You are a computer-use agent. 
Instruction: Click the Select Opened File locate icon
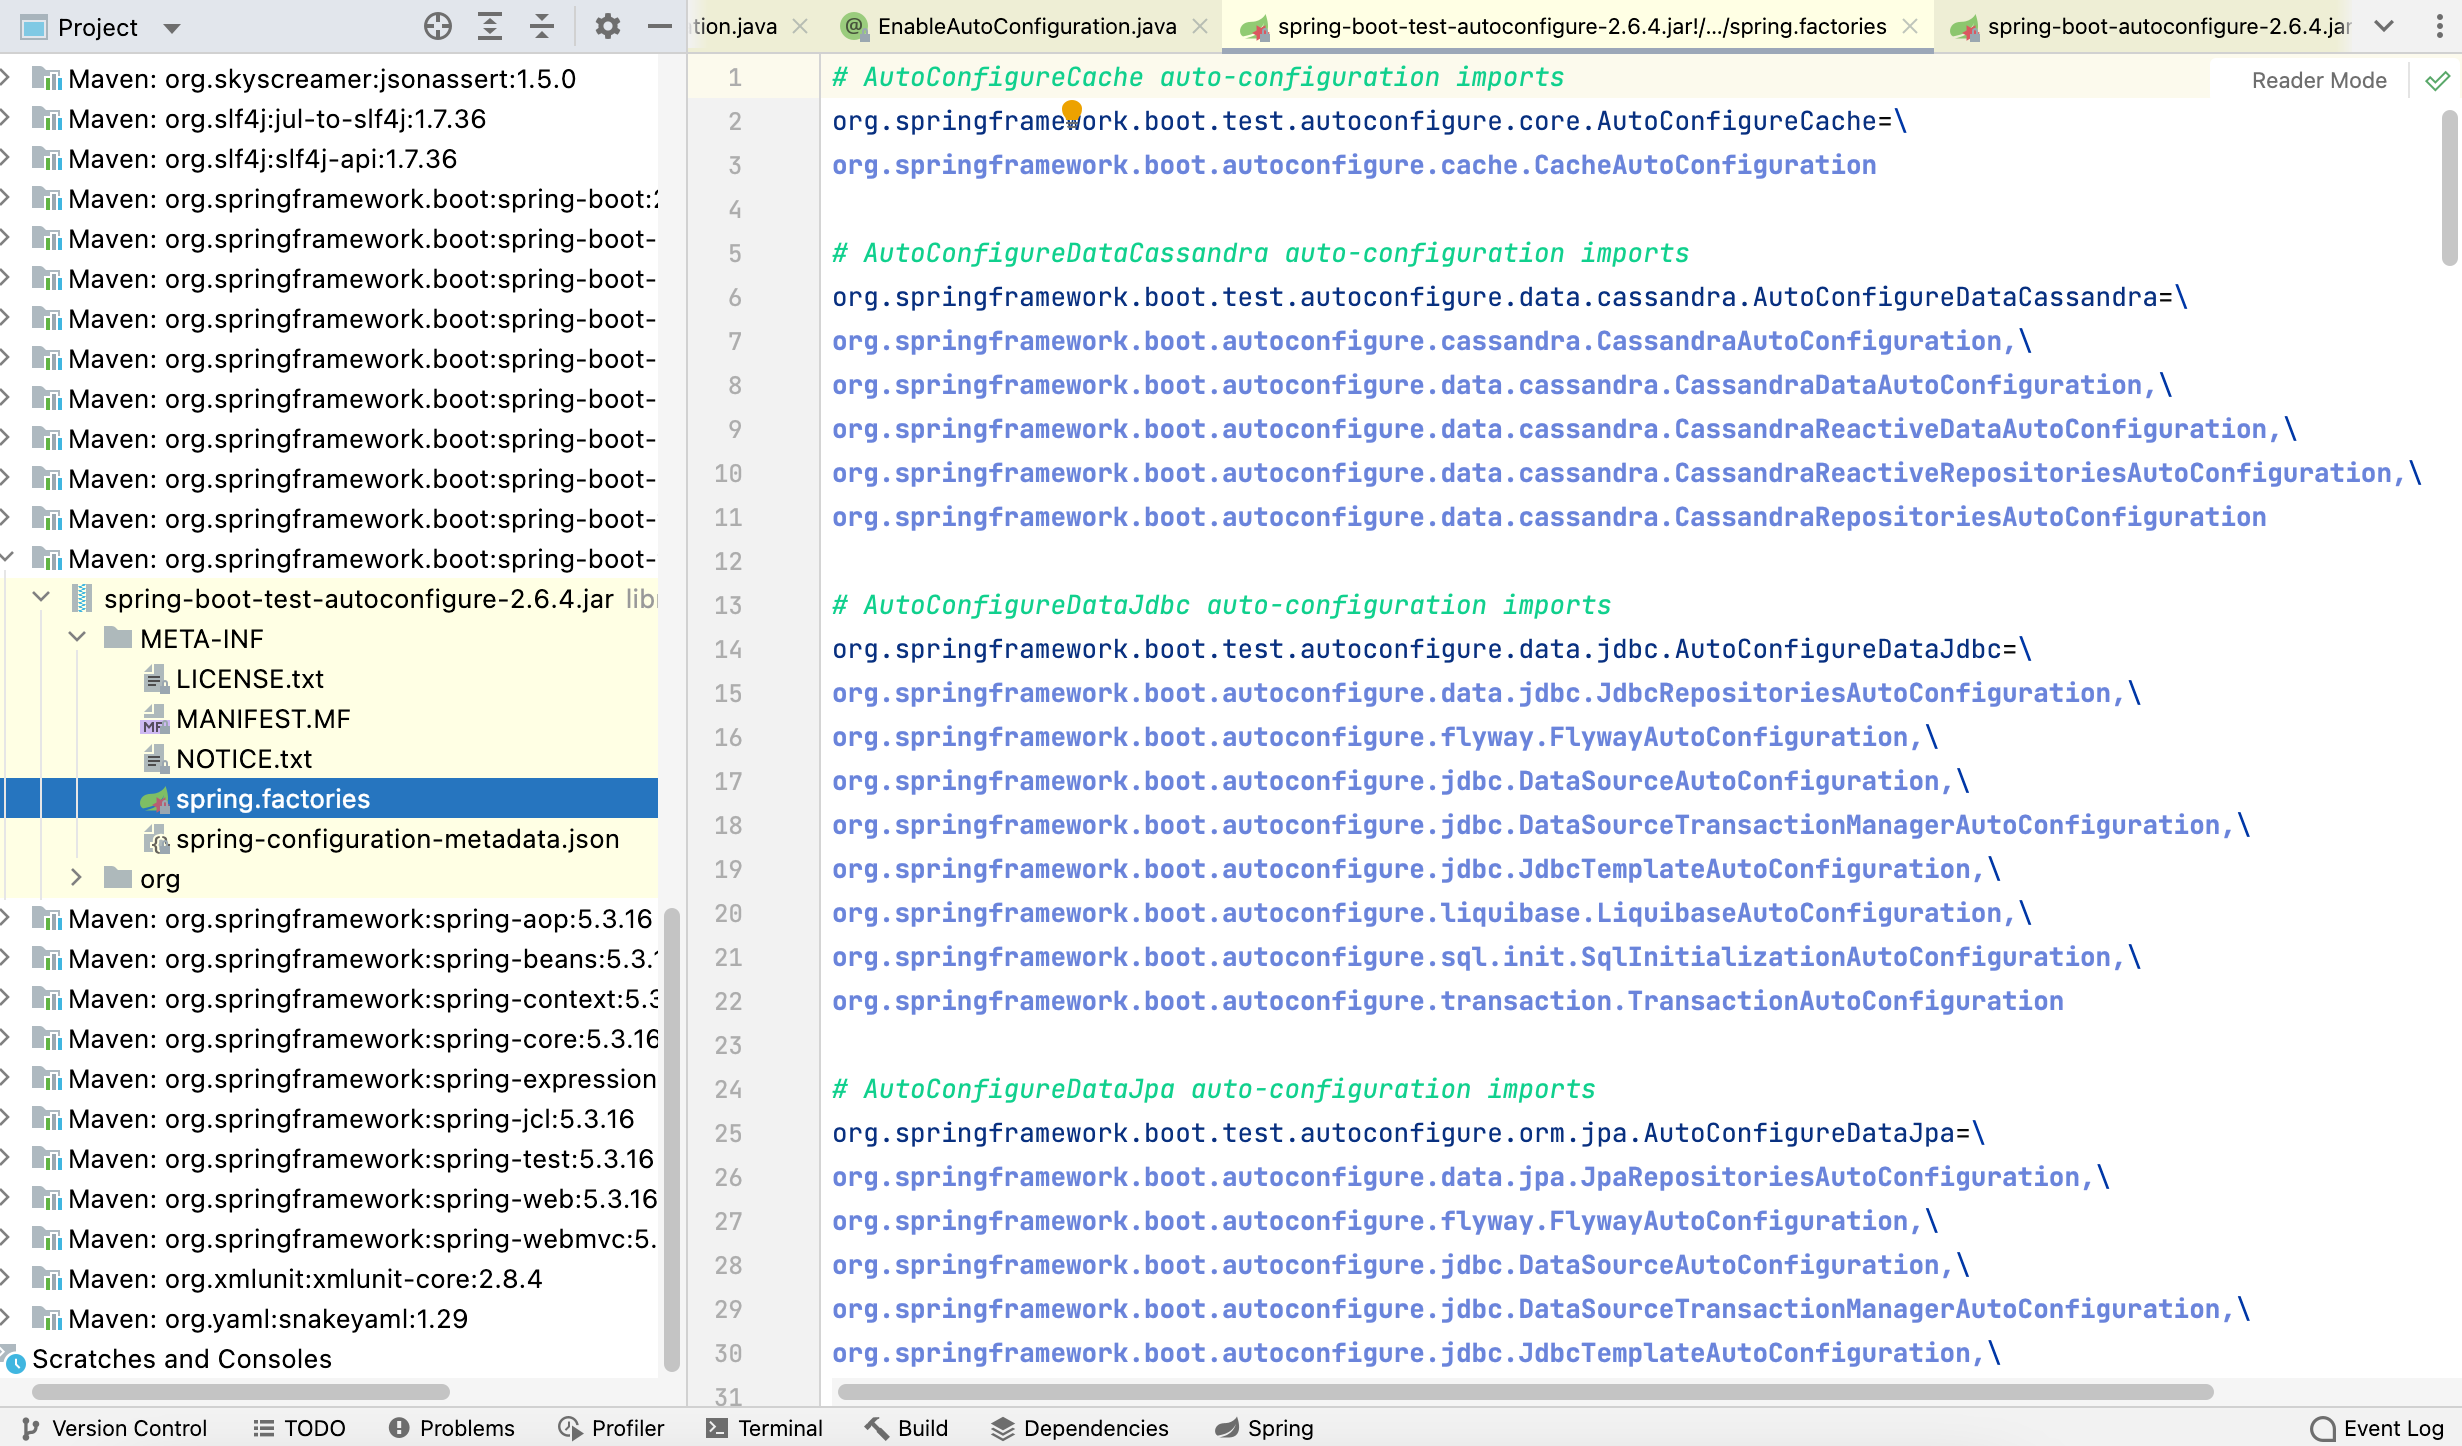(x=438, y=27)
